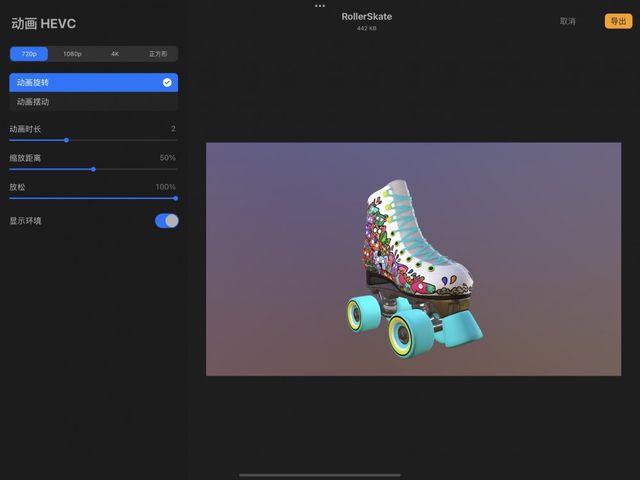Adjust the 动画时长 duration slider
Viewport: 640px width, 480px height.
click(x=66, y=140)
